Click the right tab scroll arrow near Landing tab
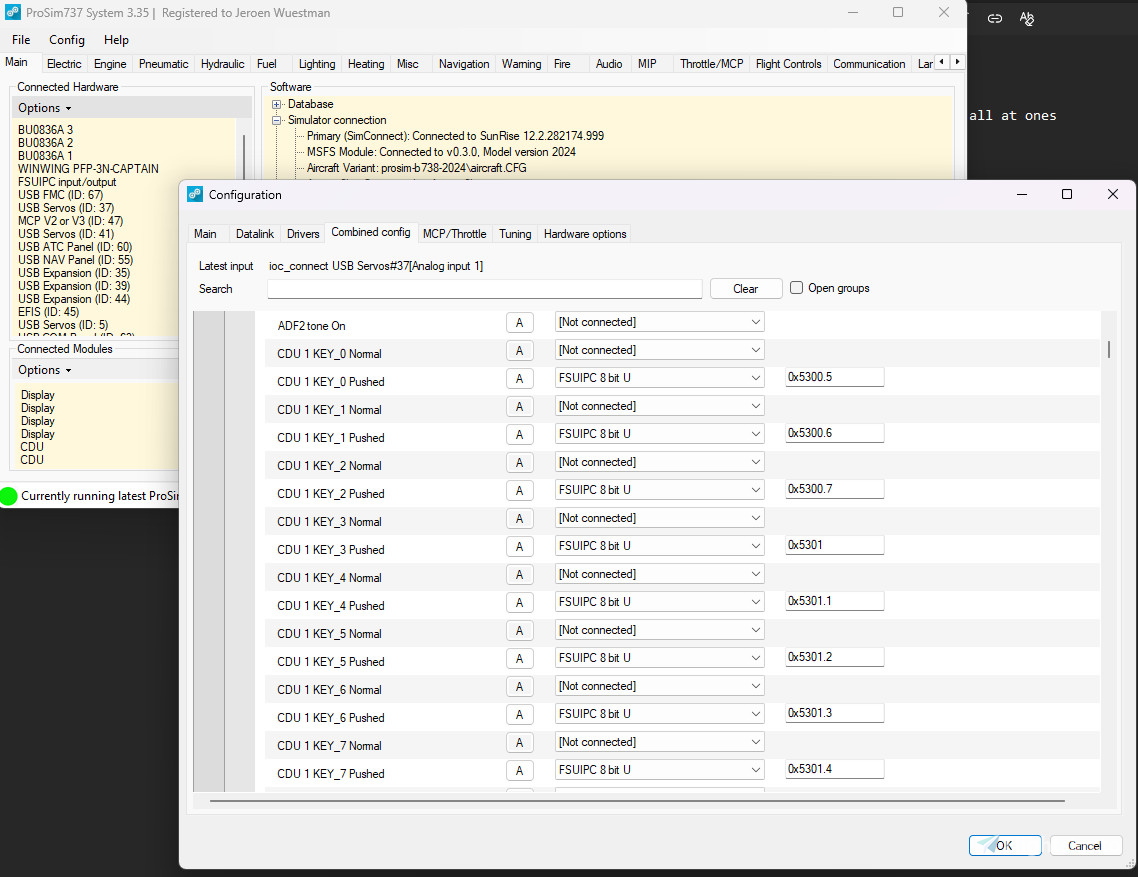 point(956,60)
